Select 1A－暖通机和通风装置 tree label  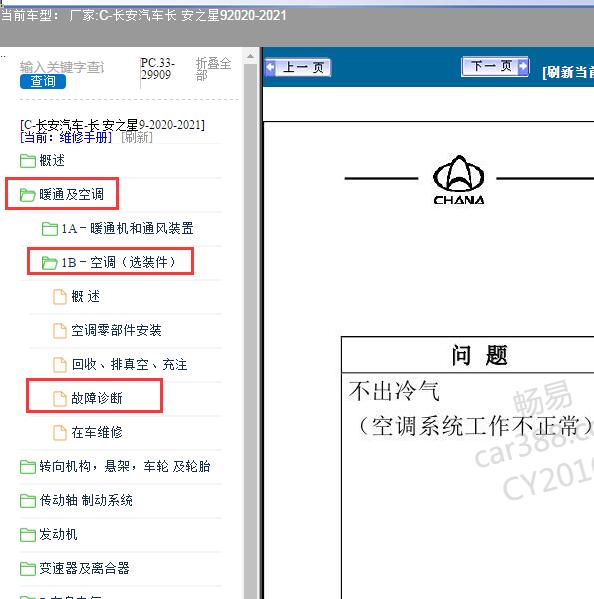click(127, 228)
